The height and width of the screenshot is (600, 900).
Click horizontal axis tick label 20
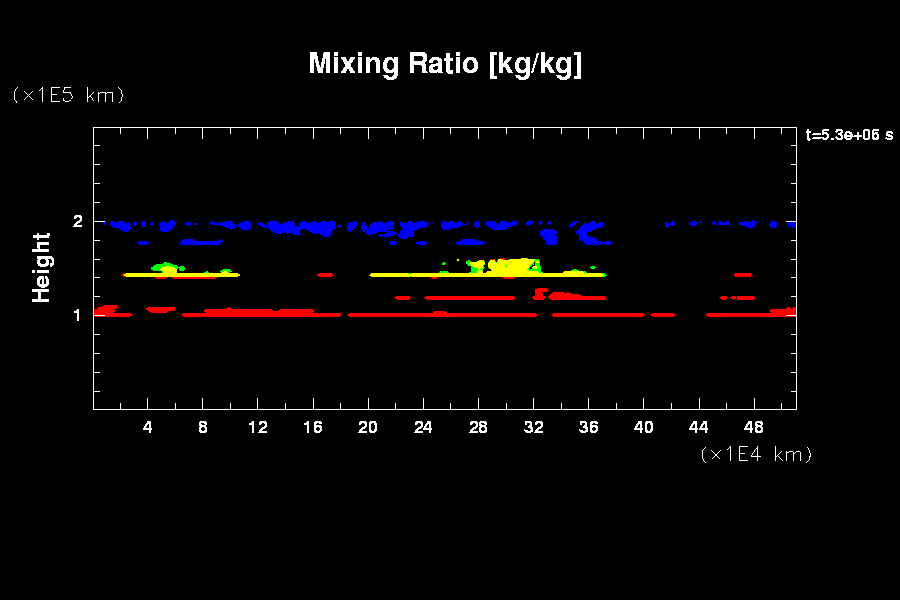pyautogui.click(x=368, y=427)
